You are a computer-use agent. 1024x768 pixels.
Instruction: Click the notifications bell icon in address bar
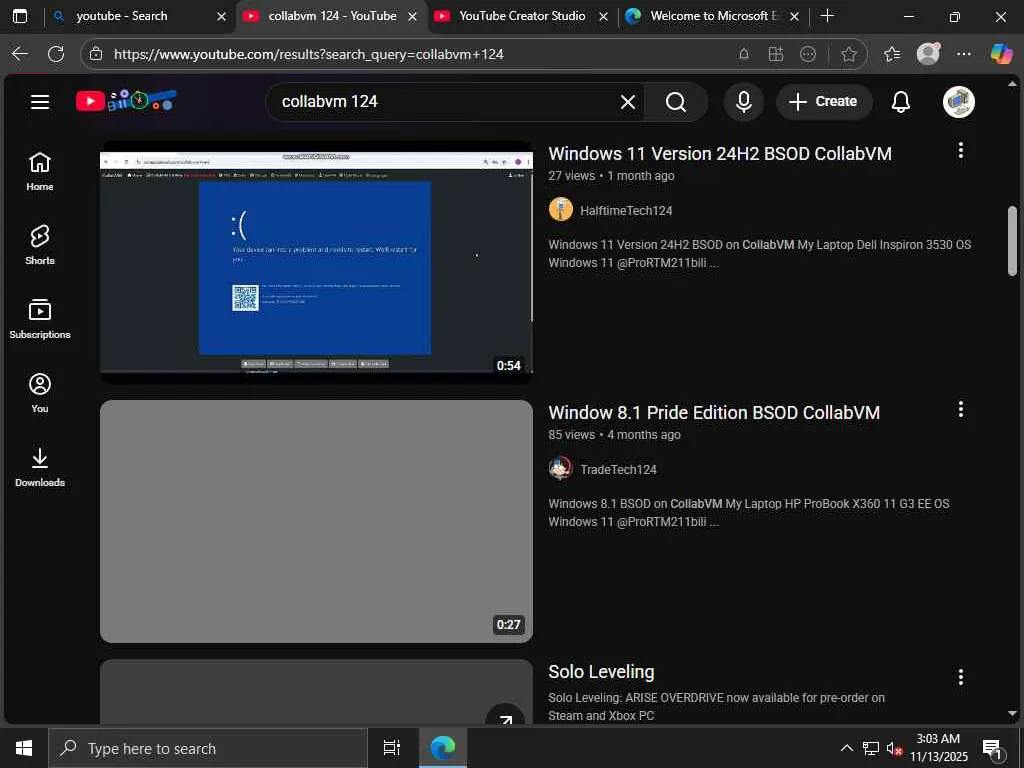click(744, 54)
